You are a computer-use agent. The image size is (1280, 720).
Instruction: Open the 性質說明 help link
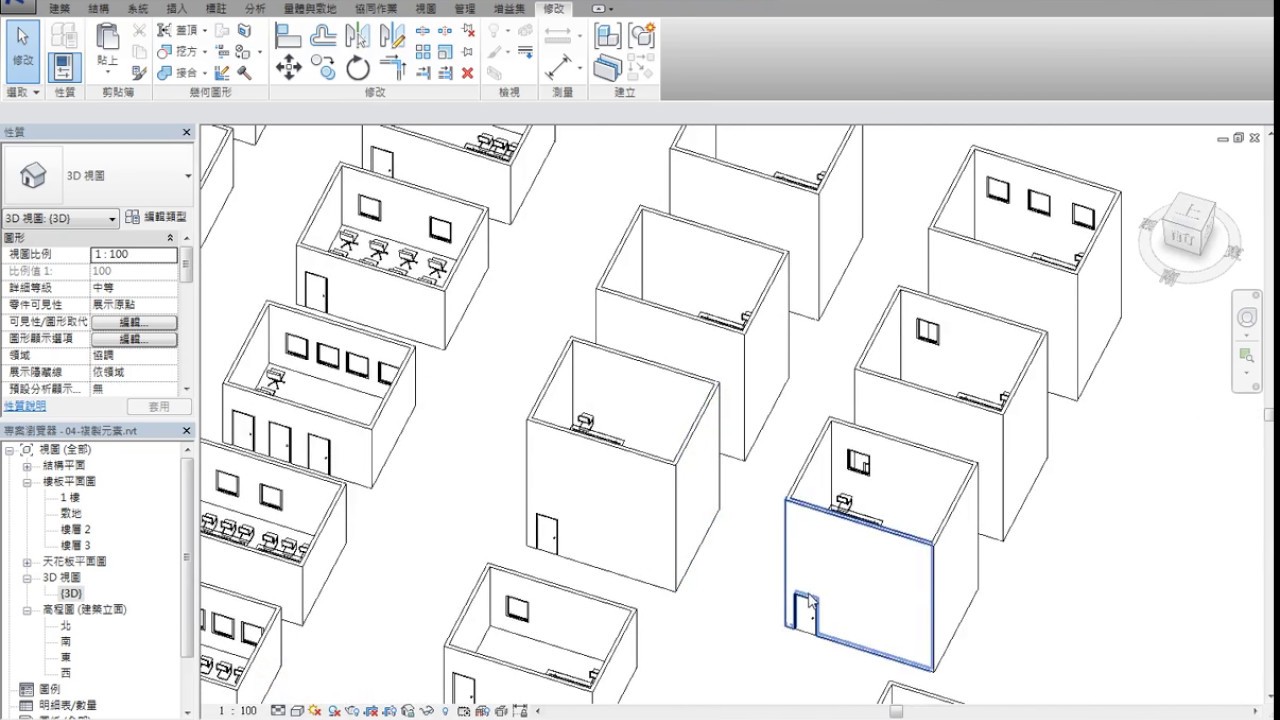[24, 406]
